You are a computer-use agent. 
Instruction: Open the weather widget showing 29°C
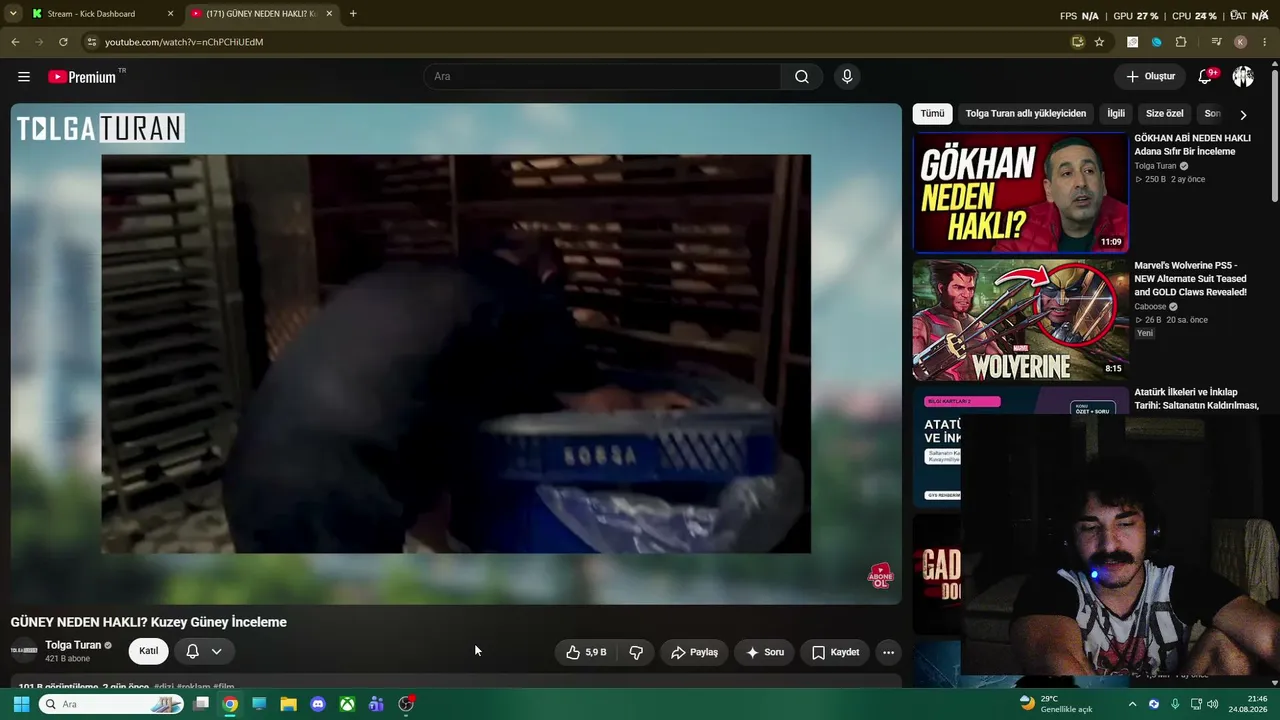1055,704
